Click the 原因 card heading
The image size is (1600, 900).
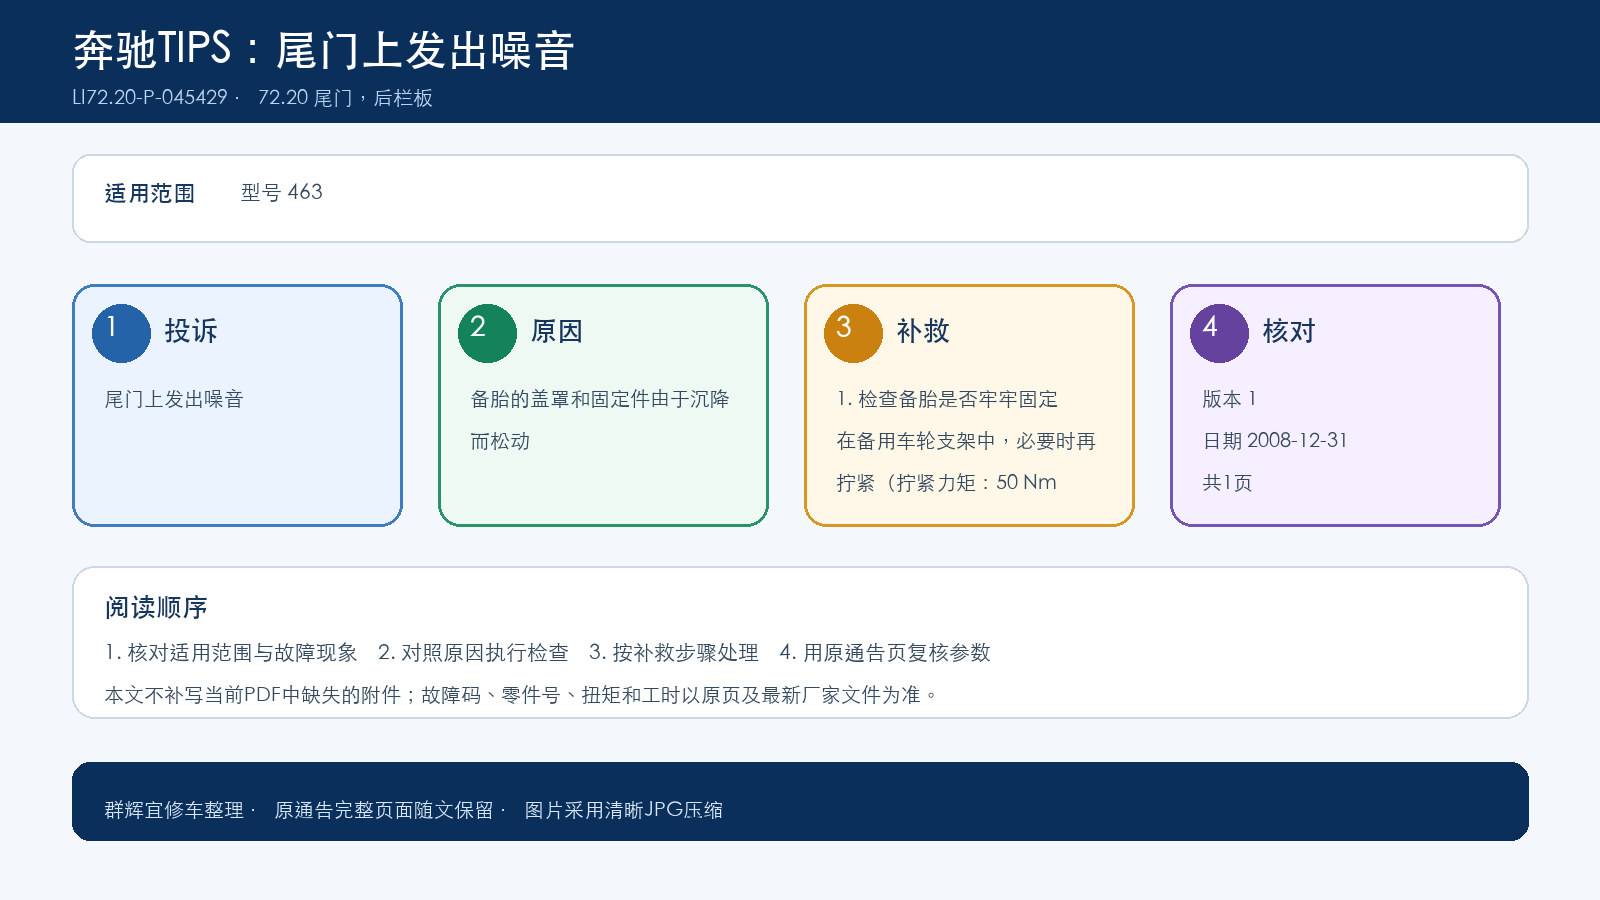click(557, 331)
